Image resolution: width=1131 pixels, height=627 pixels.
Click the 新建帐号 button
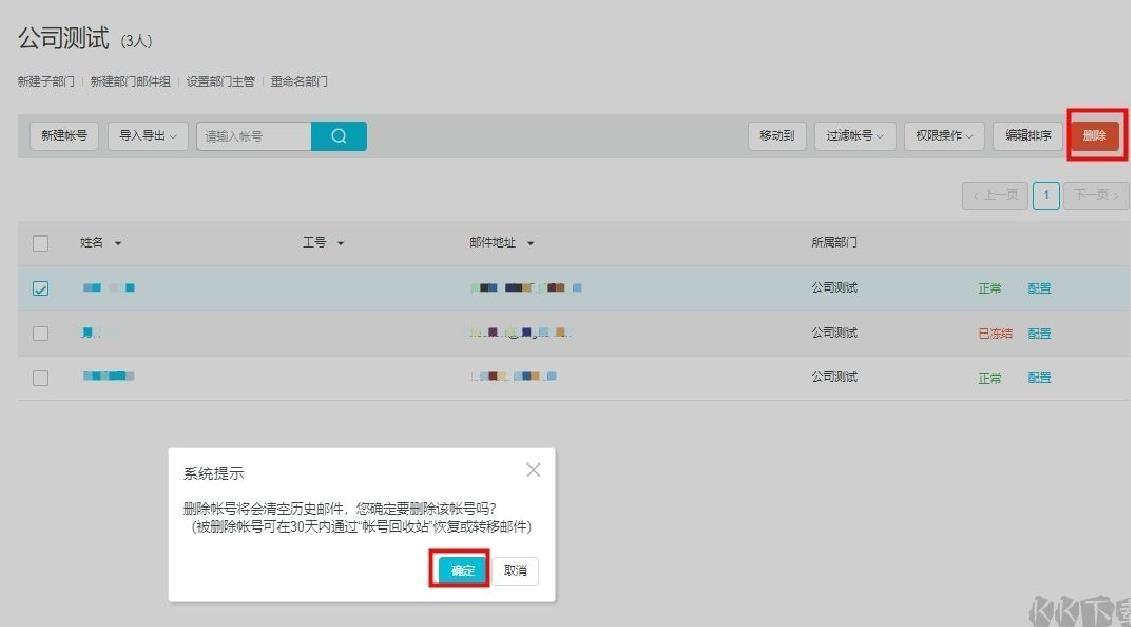click(x=64, y=136)
